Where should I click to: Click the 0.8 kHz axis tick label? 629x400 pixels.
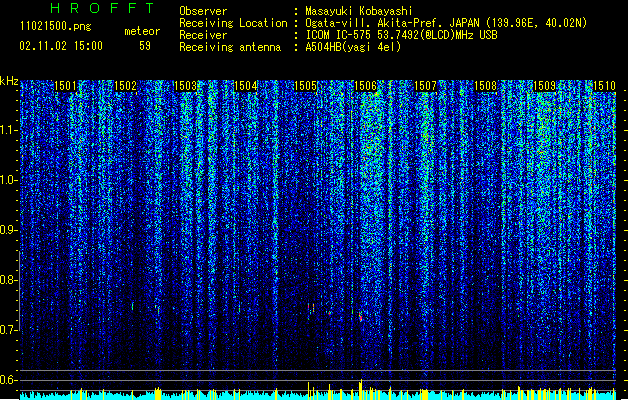click(8, 280)
